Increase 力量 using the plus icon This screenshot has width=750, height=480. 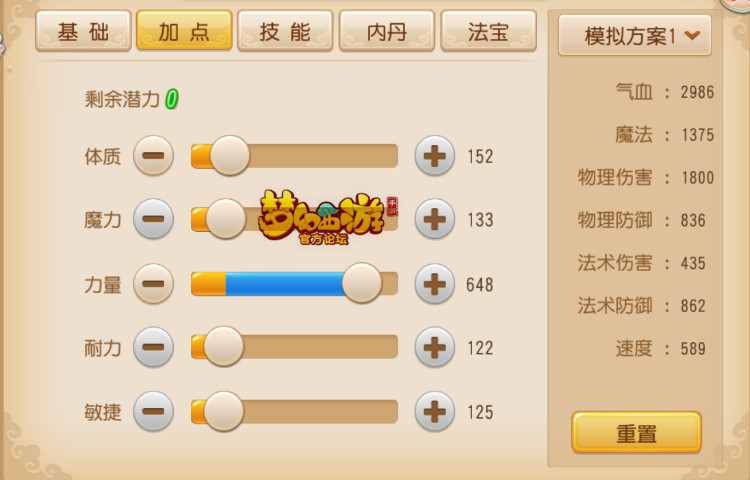coord(434,284)
